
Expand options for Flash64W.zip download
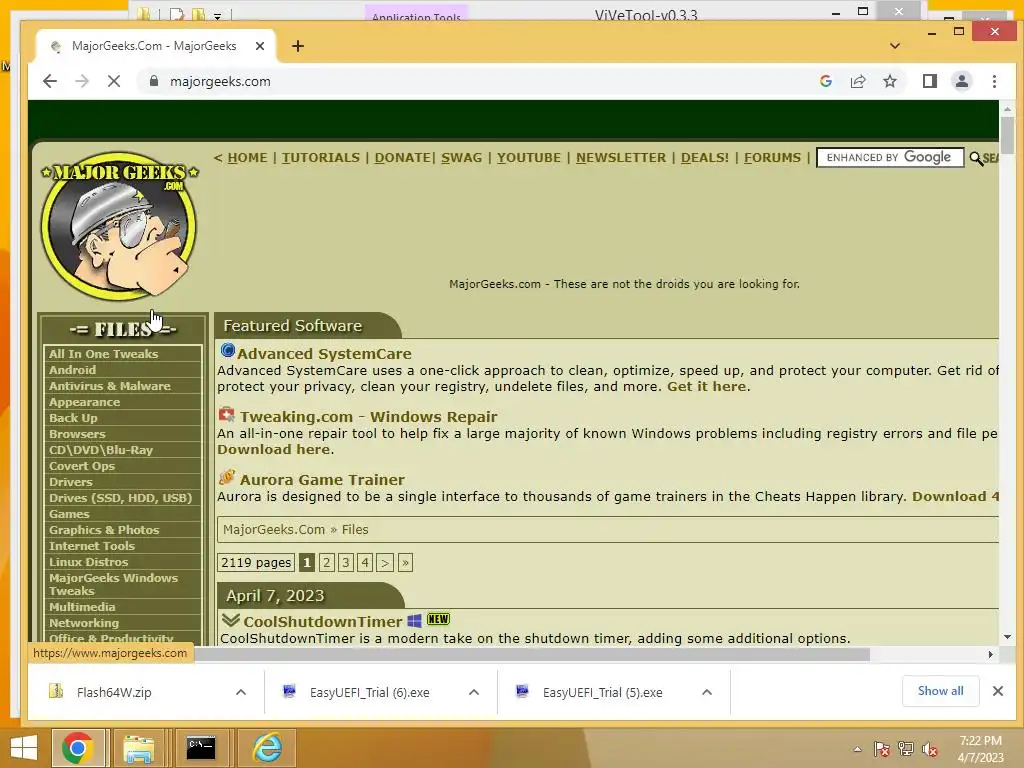click(241, 692)
